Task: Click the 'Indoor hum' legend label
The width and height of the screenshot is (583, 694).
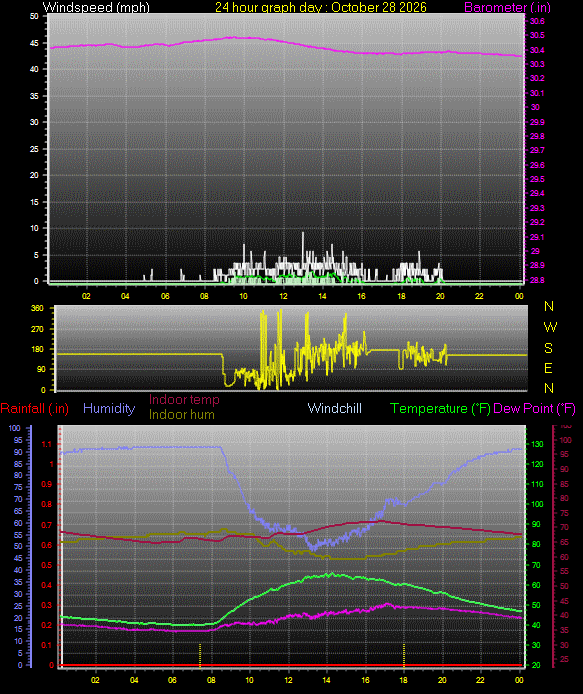Action: (181, 414)
